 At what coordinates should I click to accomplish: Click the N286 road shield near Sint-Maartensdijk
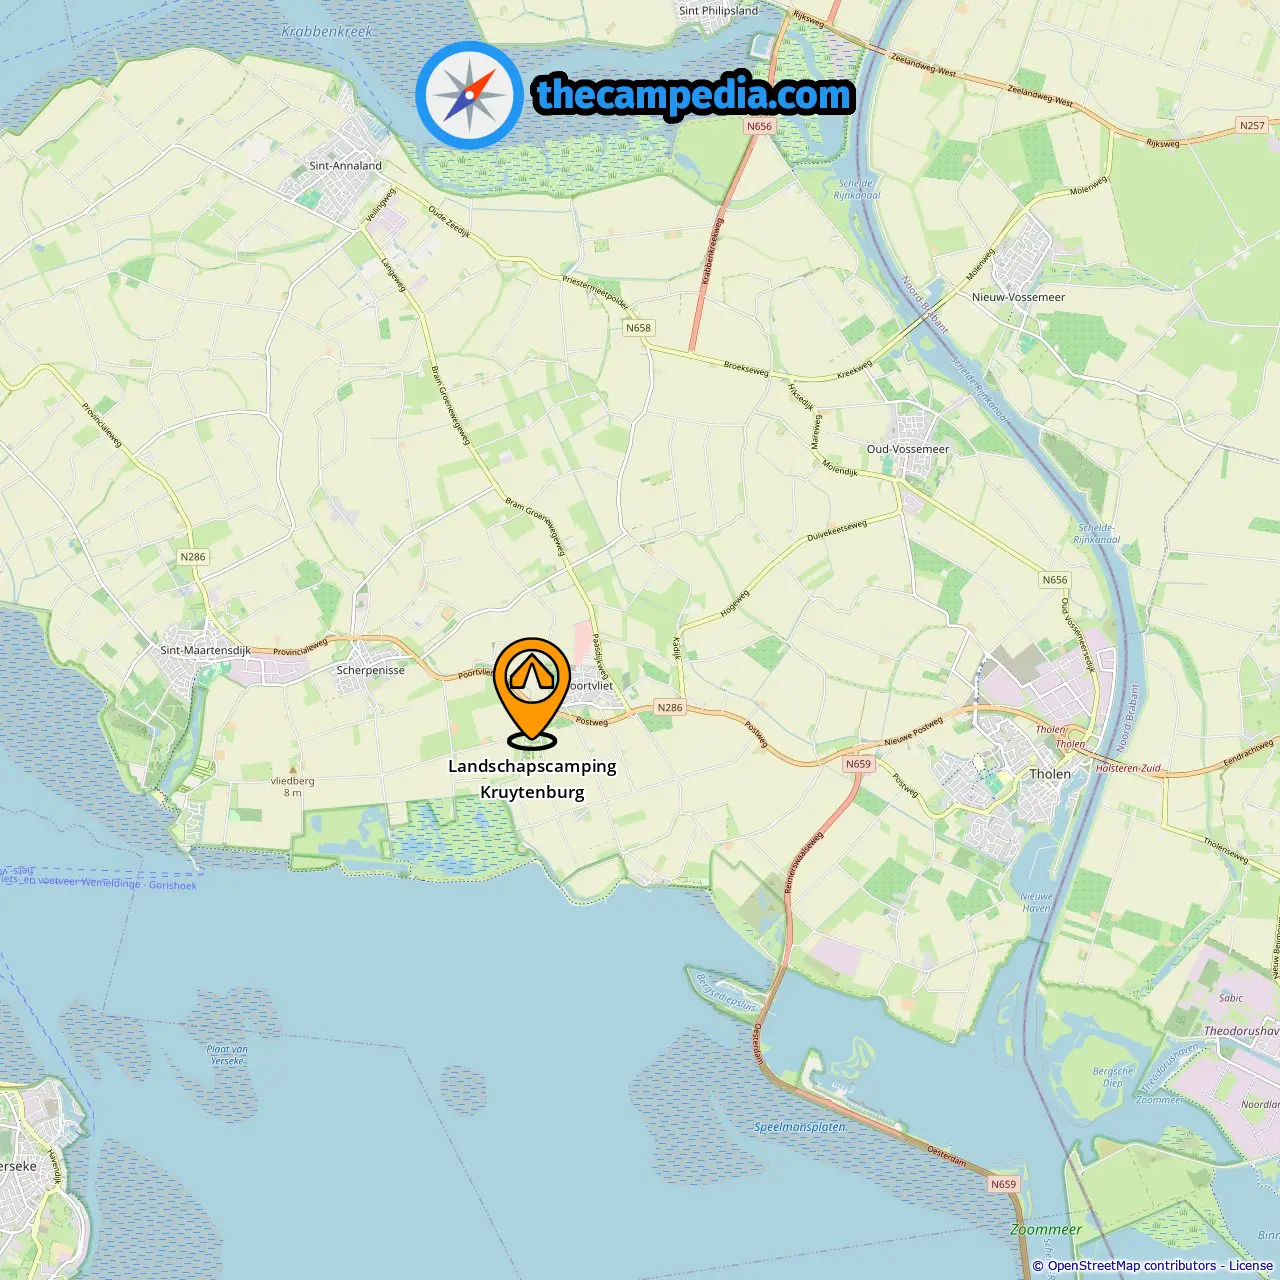tap(193, 557)
